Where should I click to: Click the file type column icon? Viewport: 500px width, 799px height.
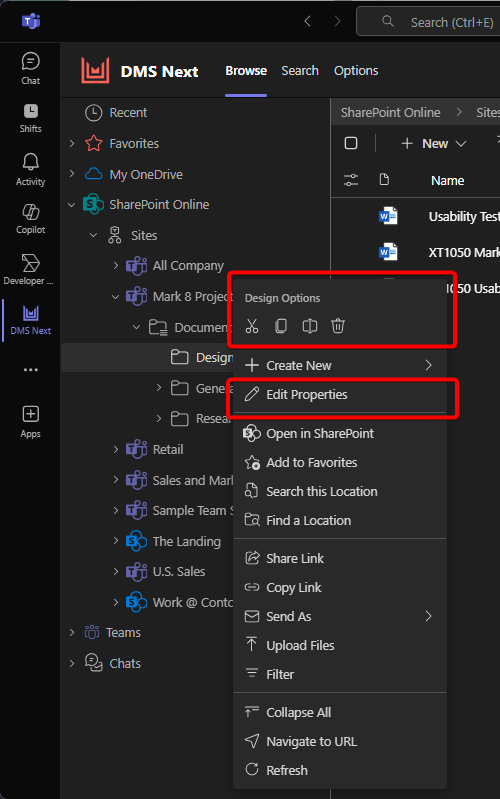384,179
